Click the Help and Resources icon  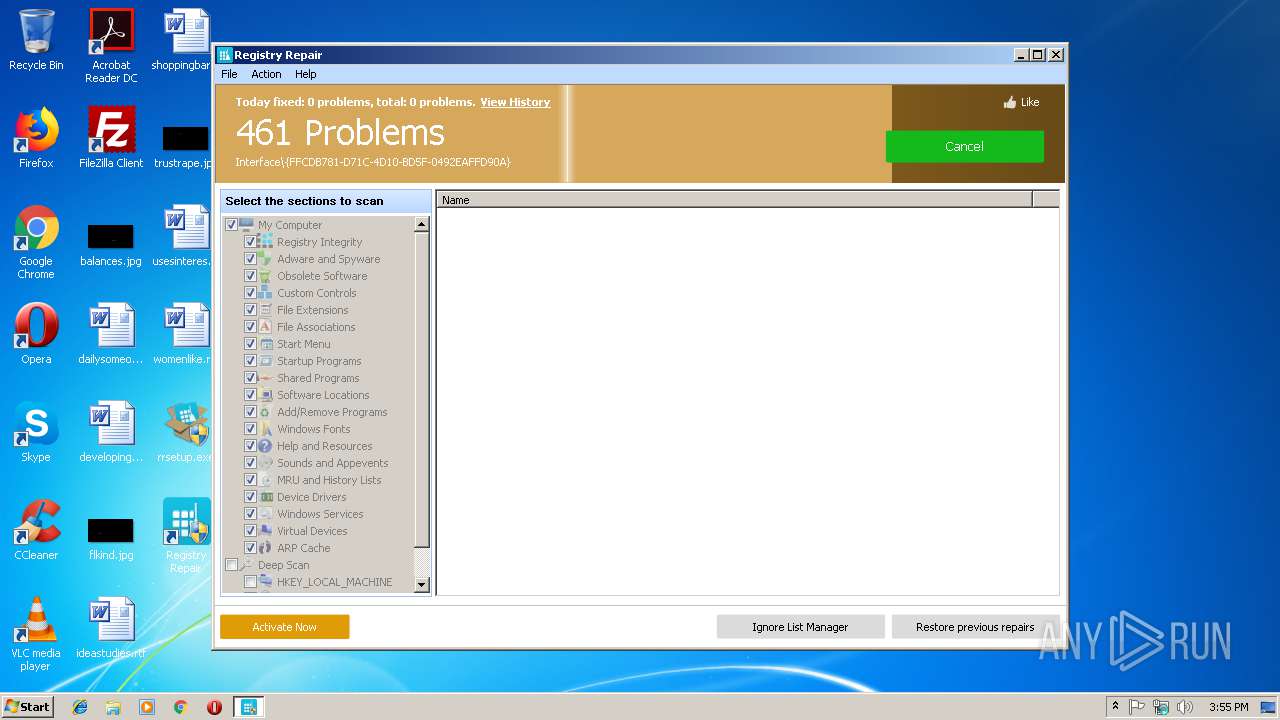click(x=266, y=446)
